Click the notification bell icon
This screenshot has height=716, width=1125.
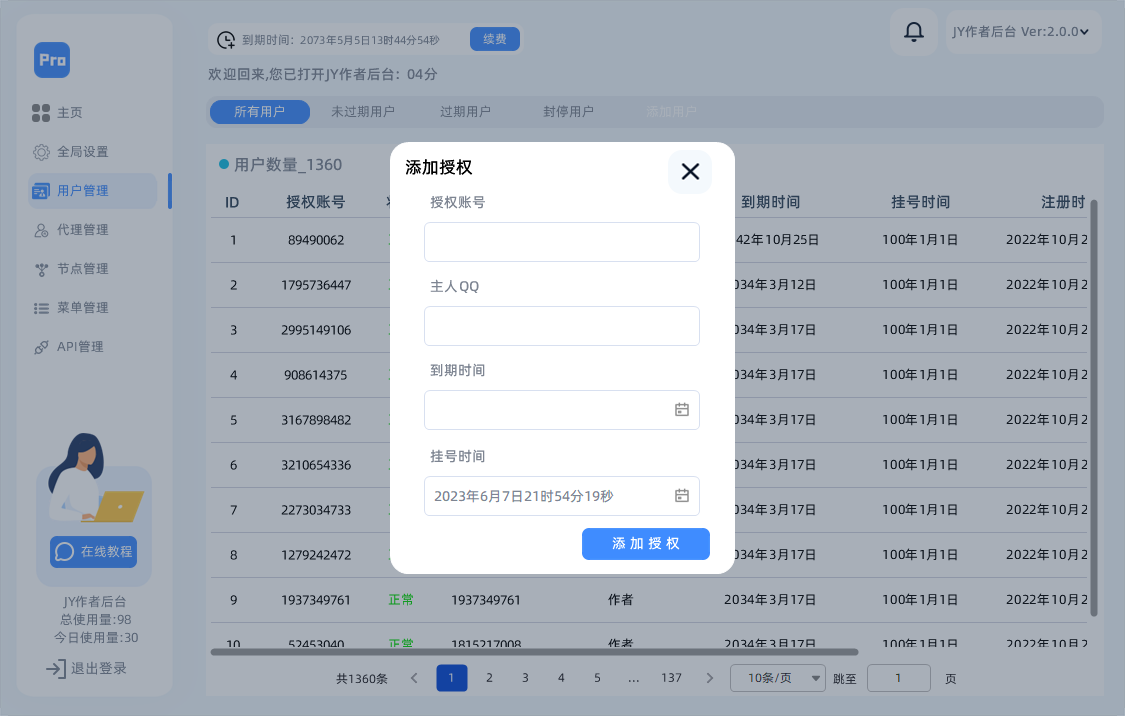pyautogui.click(x=913, y=31)
